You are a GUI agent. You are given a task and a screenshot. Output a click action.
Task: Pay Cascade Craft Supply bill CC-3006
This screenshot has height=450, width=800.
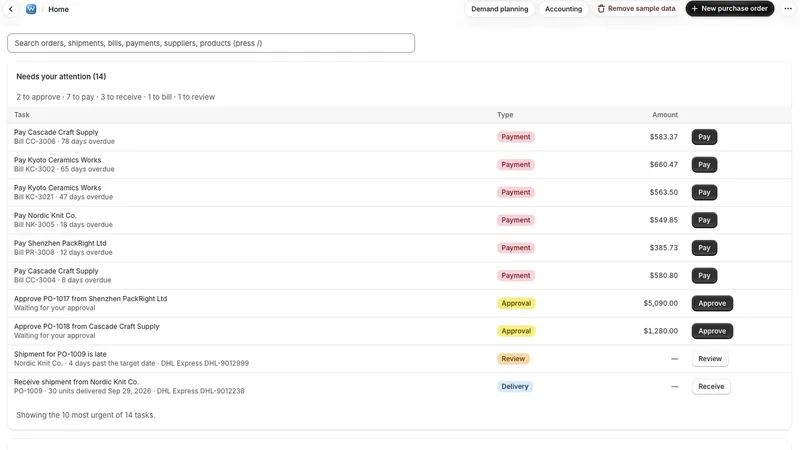pos(704,137)
